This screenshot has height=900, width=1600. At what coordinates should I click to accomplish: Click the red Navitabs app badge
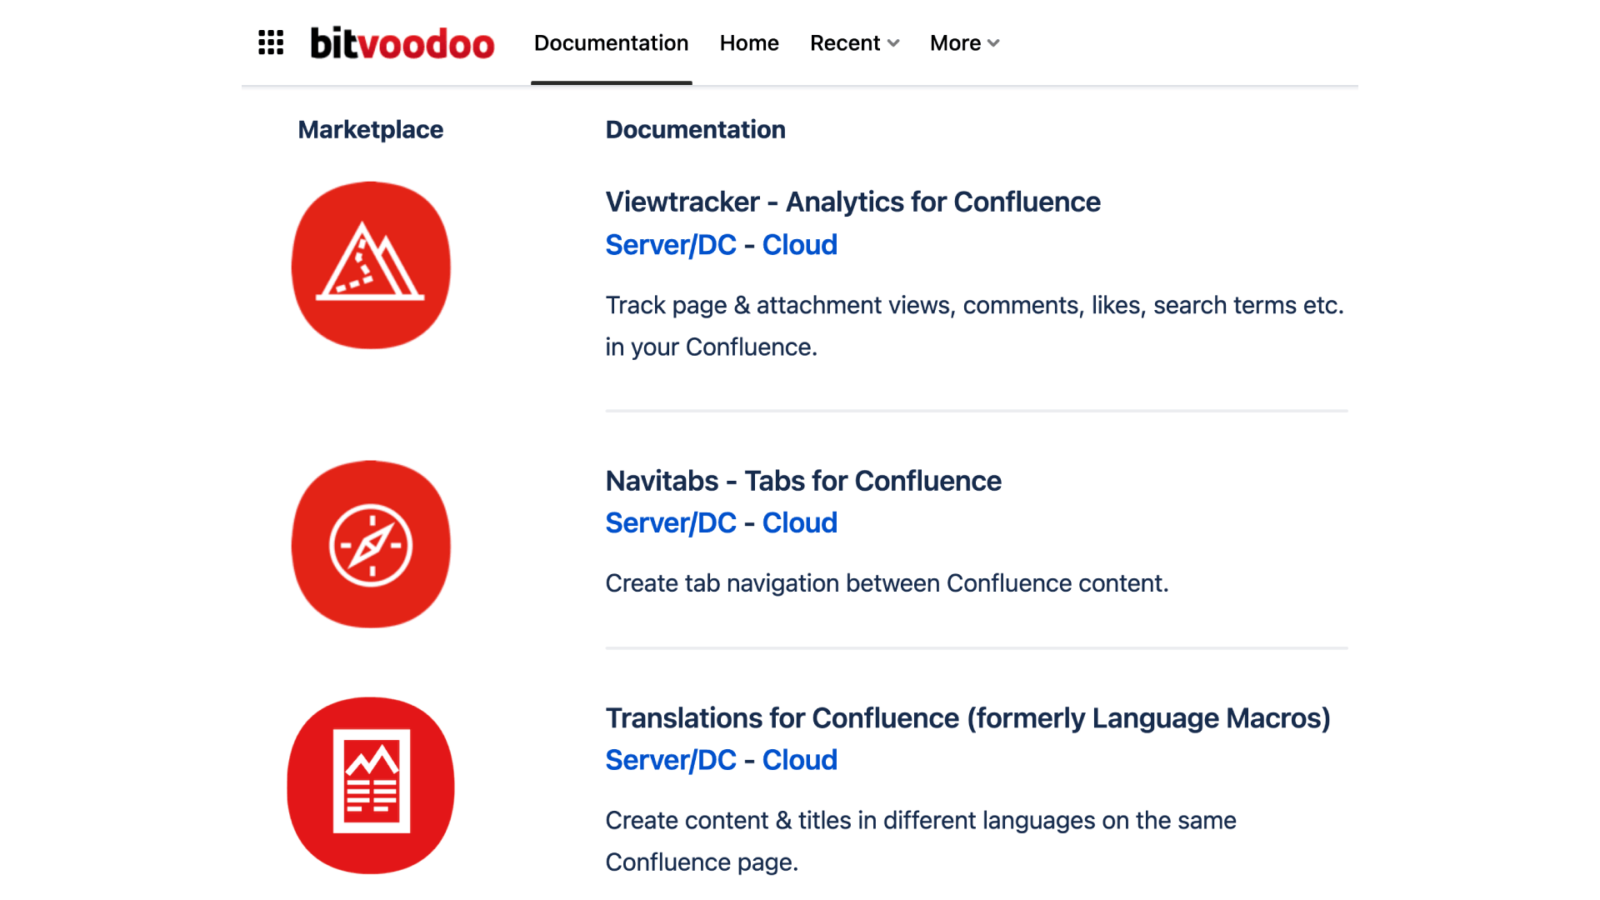(371, 544)
